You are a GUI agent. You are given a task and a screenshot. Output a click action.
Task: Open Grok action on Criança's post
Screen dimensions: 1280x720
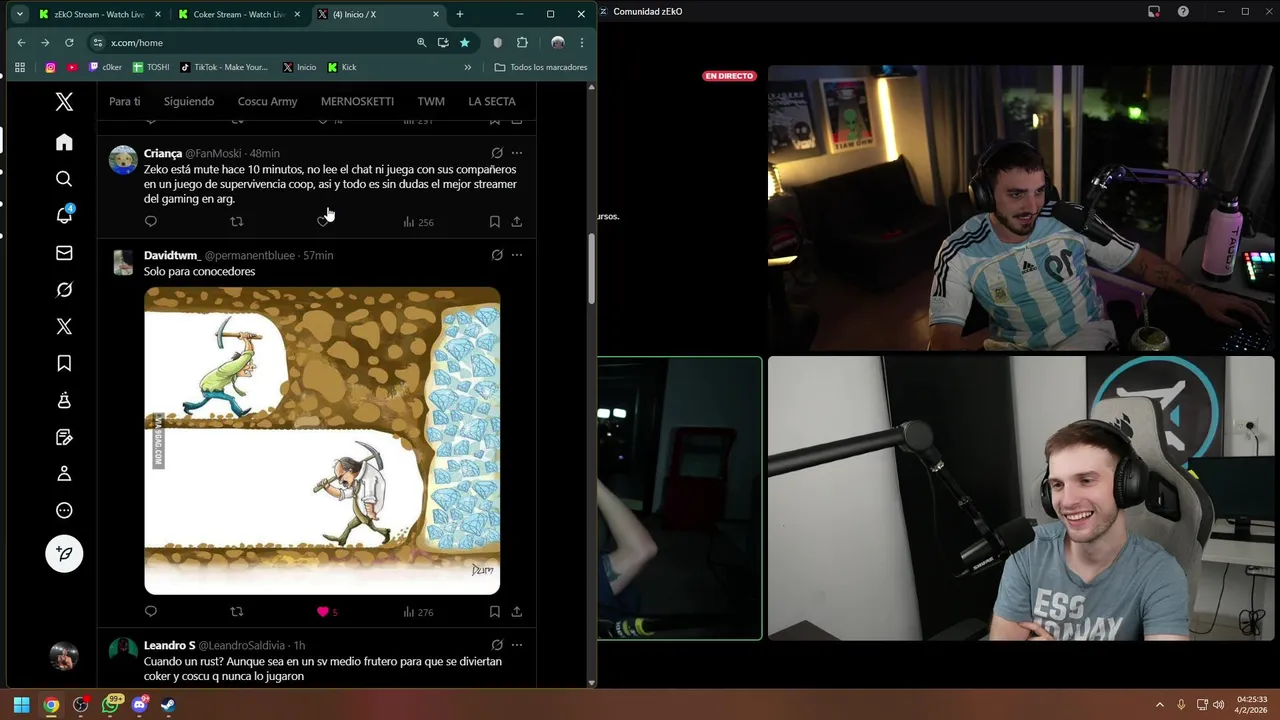tap(497, 153)
